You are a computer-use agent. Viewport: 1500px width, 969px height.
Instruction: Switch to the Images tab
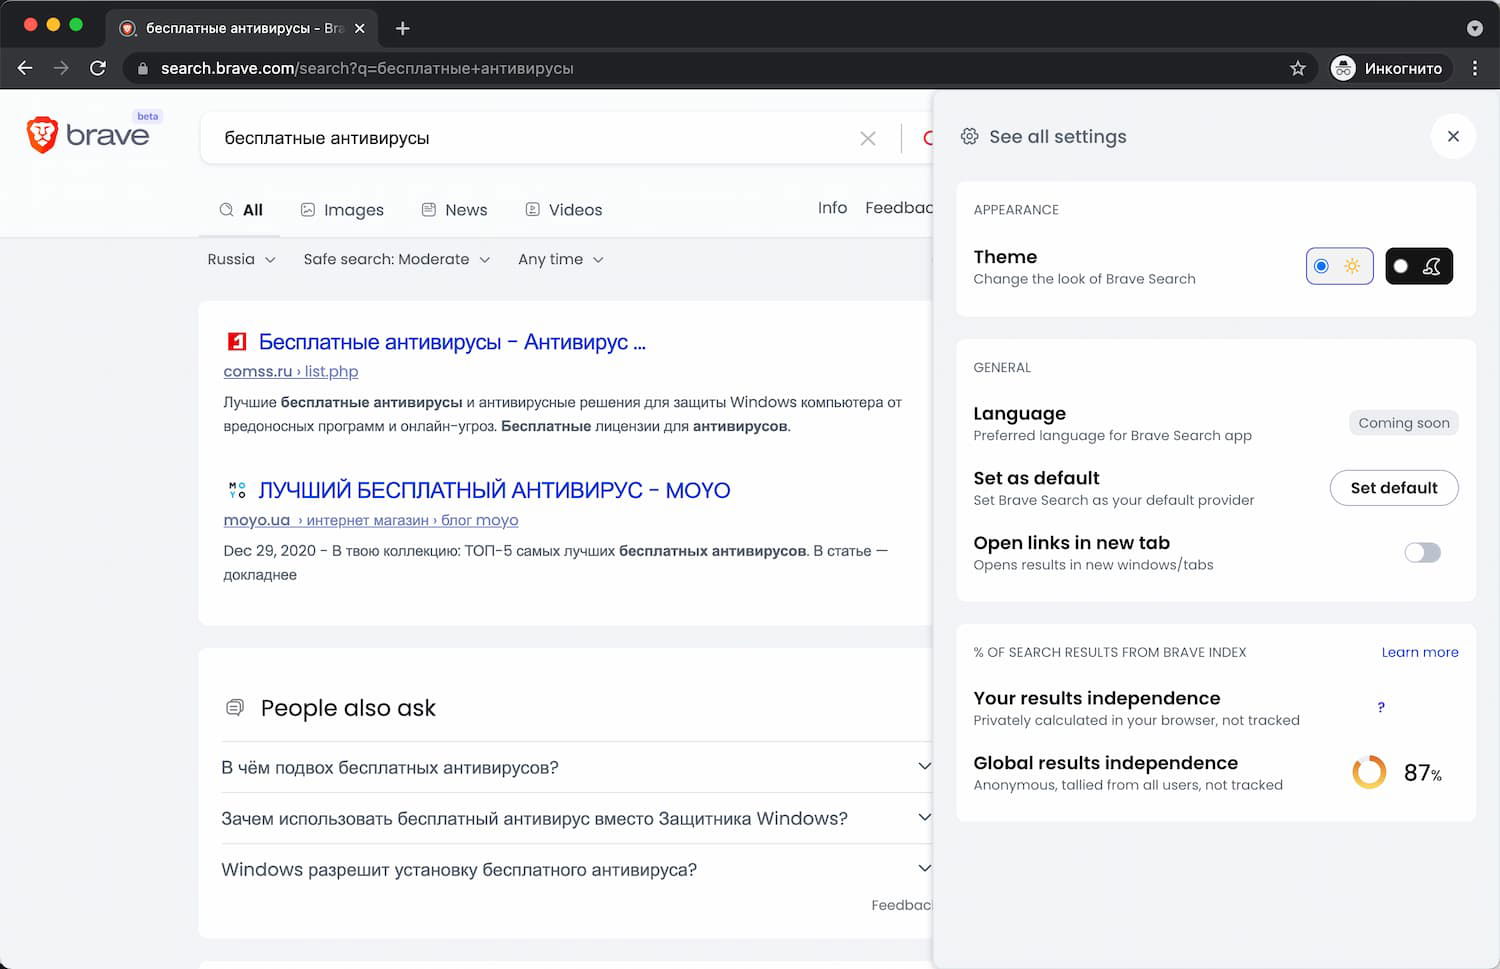pos(342,210)
